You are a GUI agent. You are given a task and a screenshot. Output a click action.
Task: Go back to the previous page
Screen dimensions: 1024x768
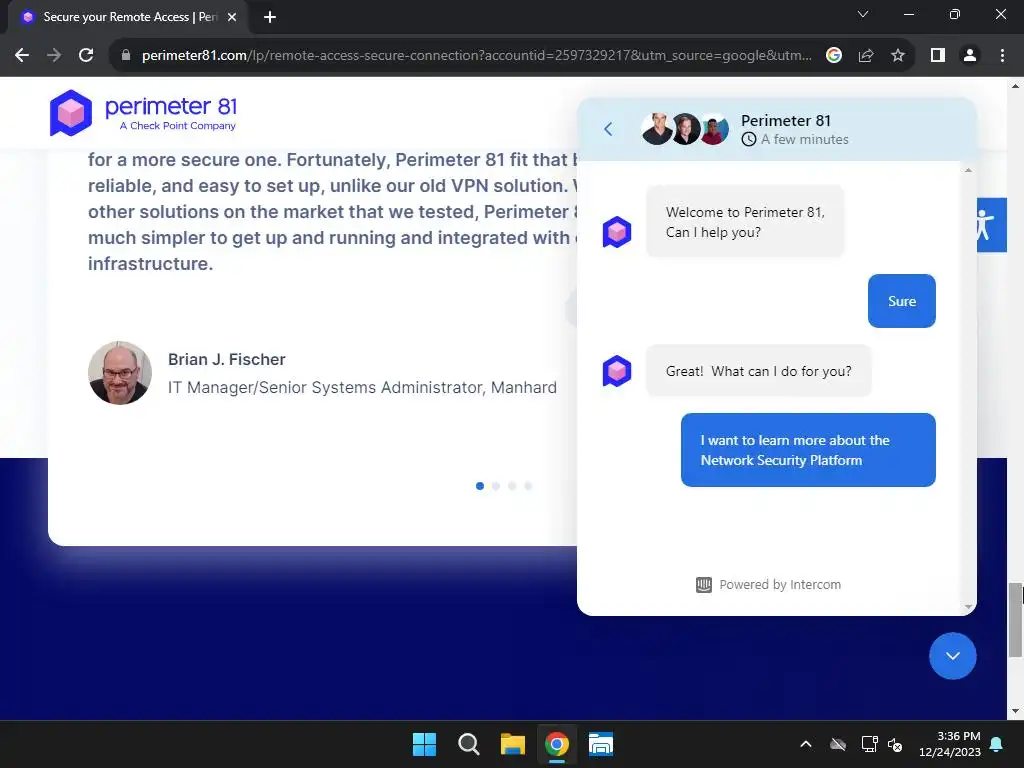pos(22,56)
